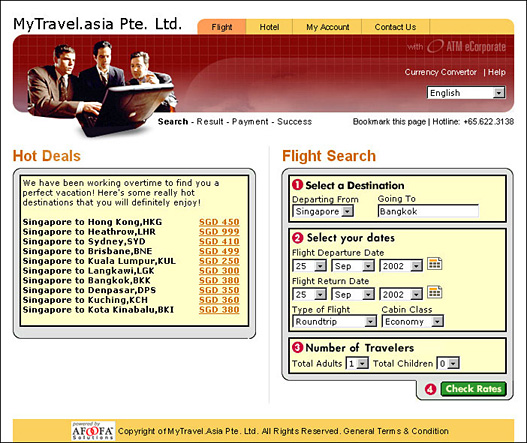Open the English language dropdown
Screen dimensions: 527x443
click(466, 93)
